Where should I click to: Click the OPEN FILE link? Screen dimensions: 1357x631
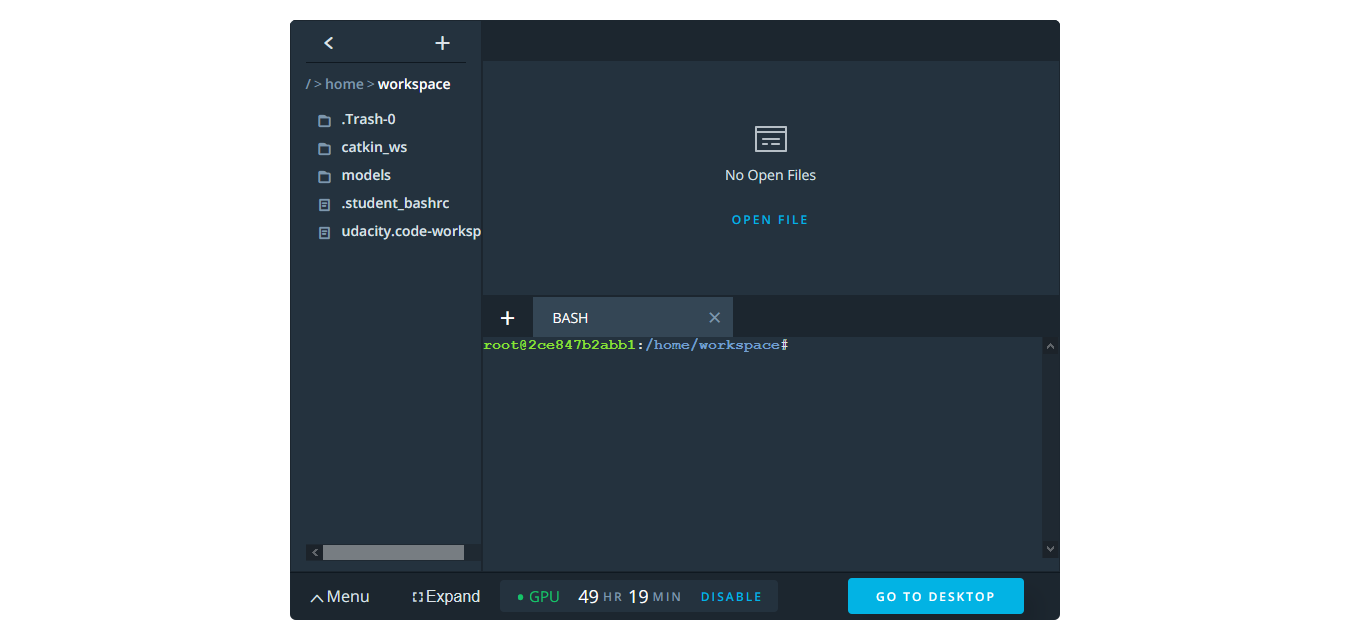click(770, 220)
